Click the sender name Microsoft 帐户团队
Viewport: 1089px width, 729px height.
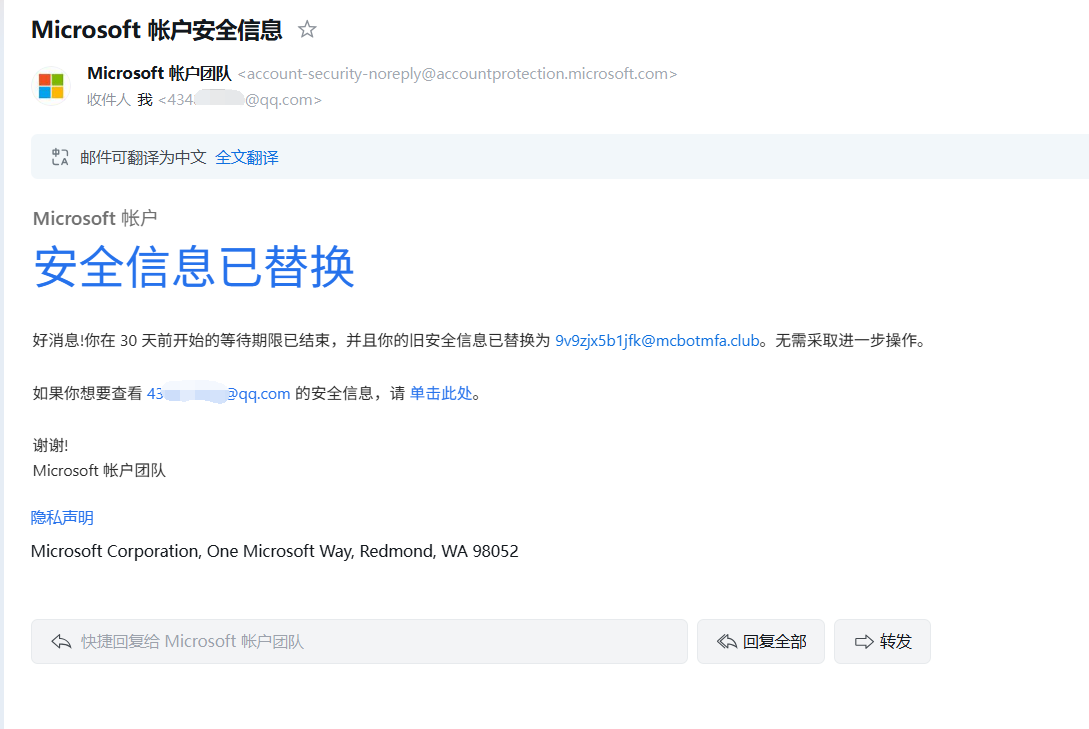tap(159, 72)
